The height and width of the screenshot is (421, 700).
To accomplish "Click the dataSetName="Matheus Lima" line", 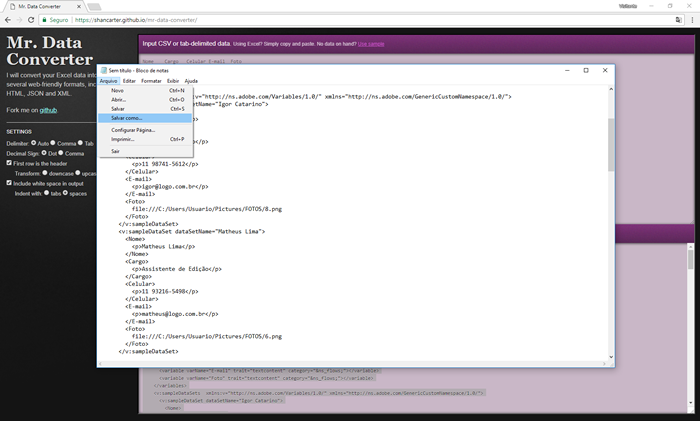I will (x=192, y=231).
